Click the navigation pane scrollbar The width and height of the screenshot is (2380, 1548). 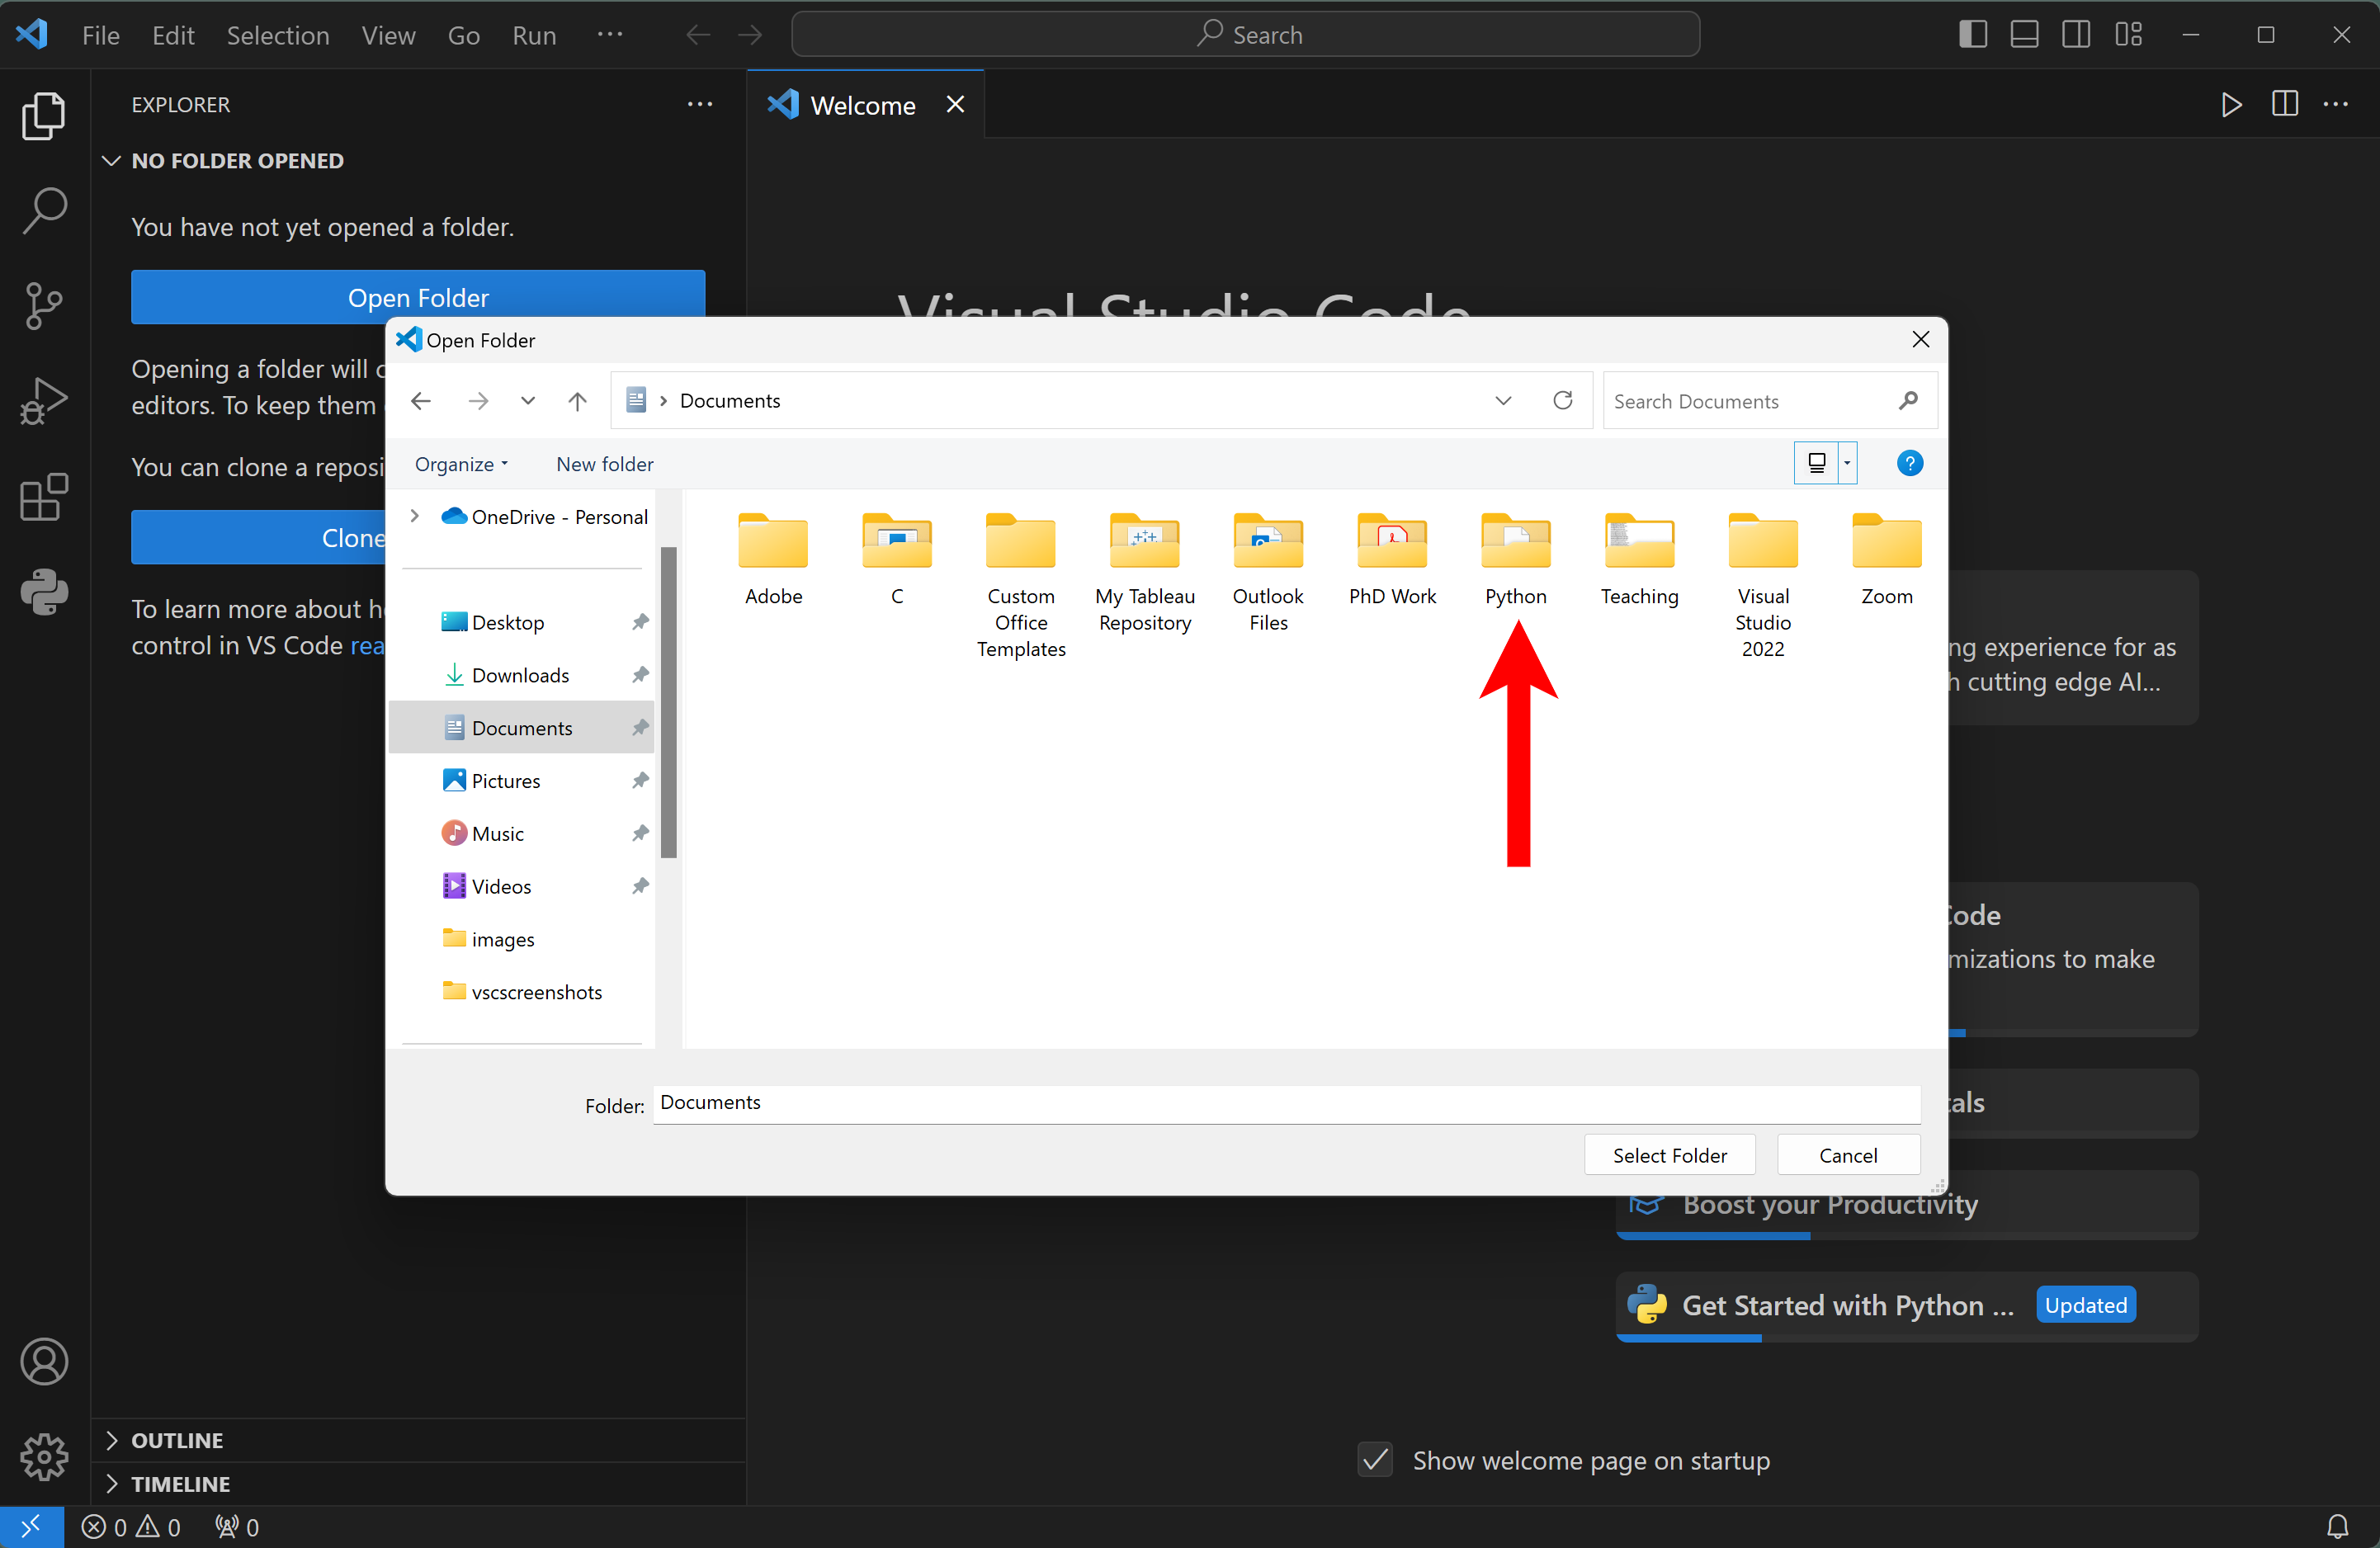point(668,702)
